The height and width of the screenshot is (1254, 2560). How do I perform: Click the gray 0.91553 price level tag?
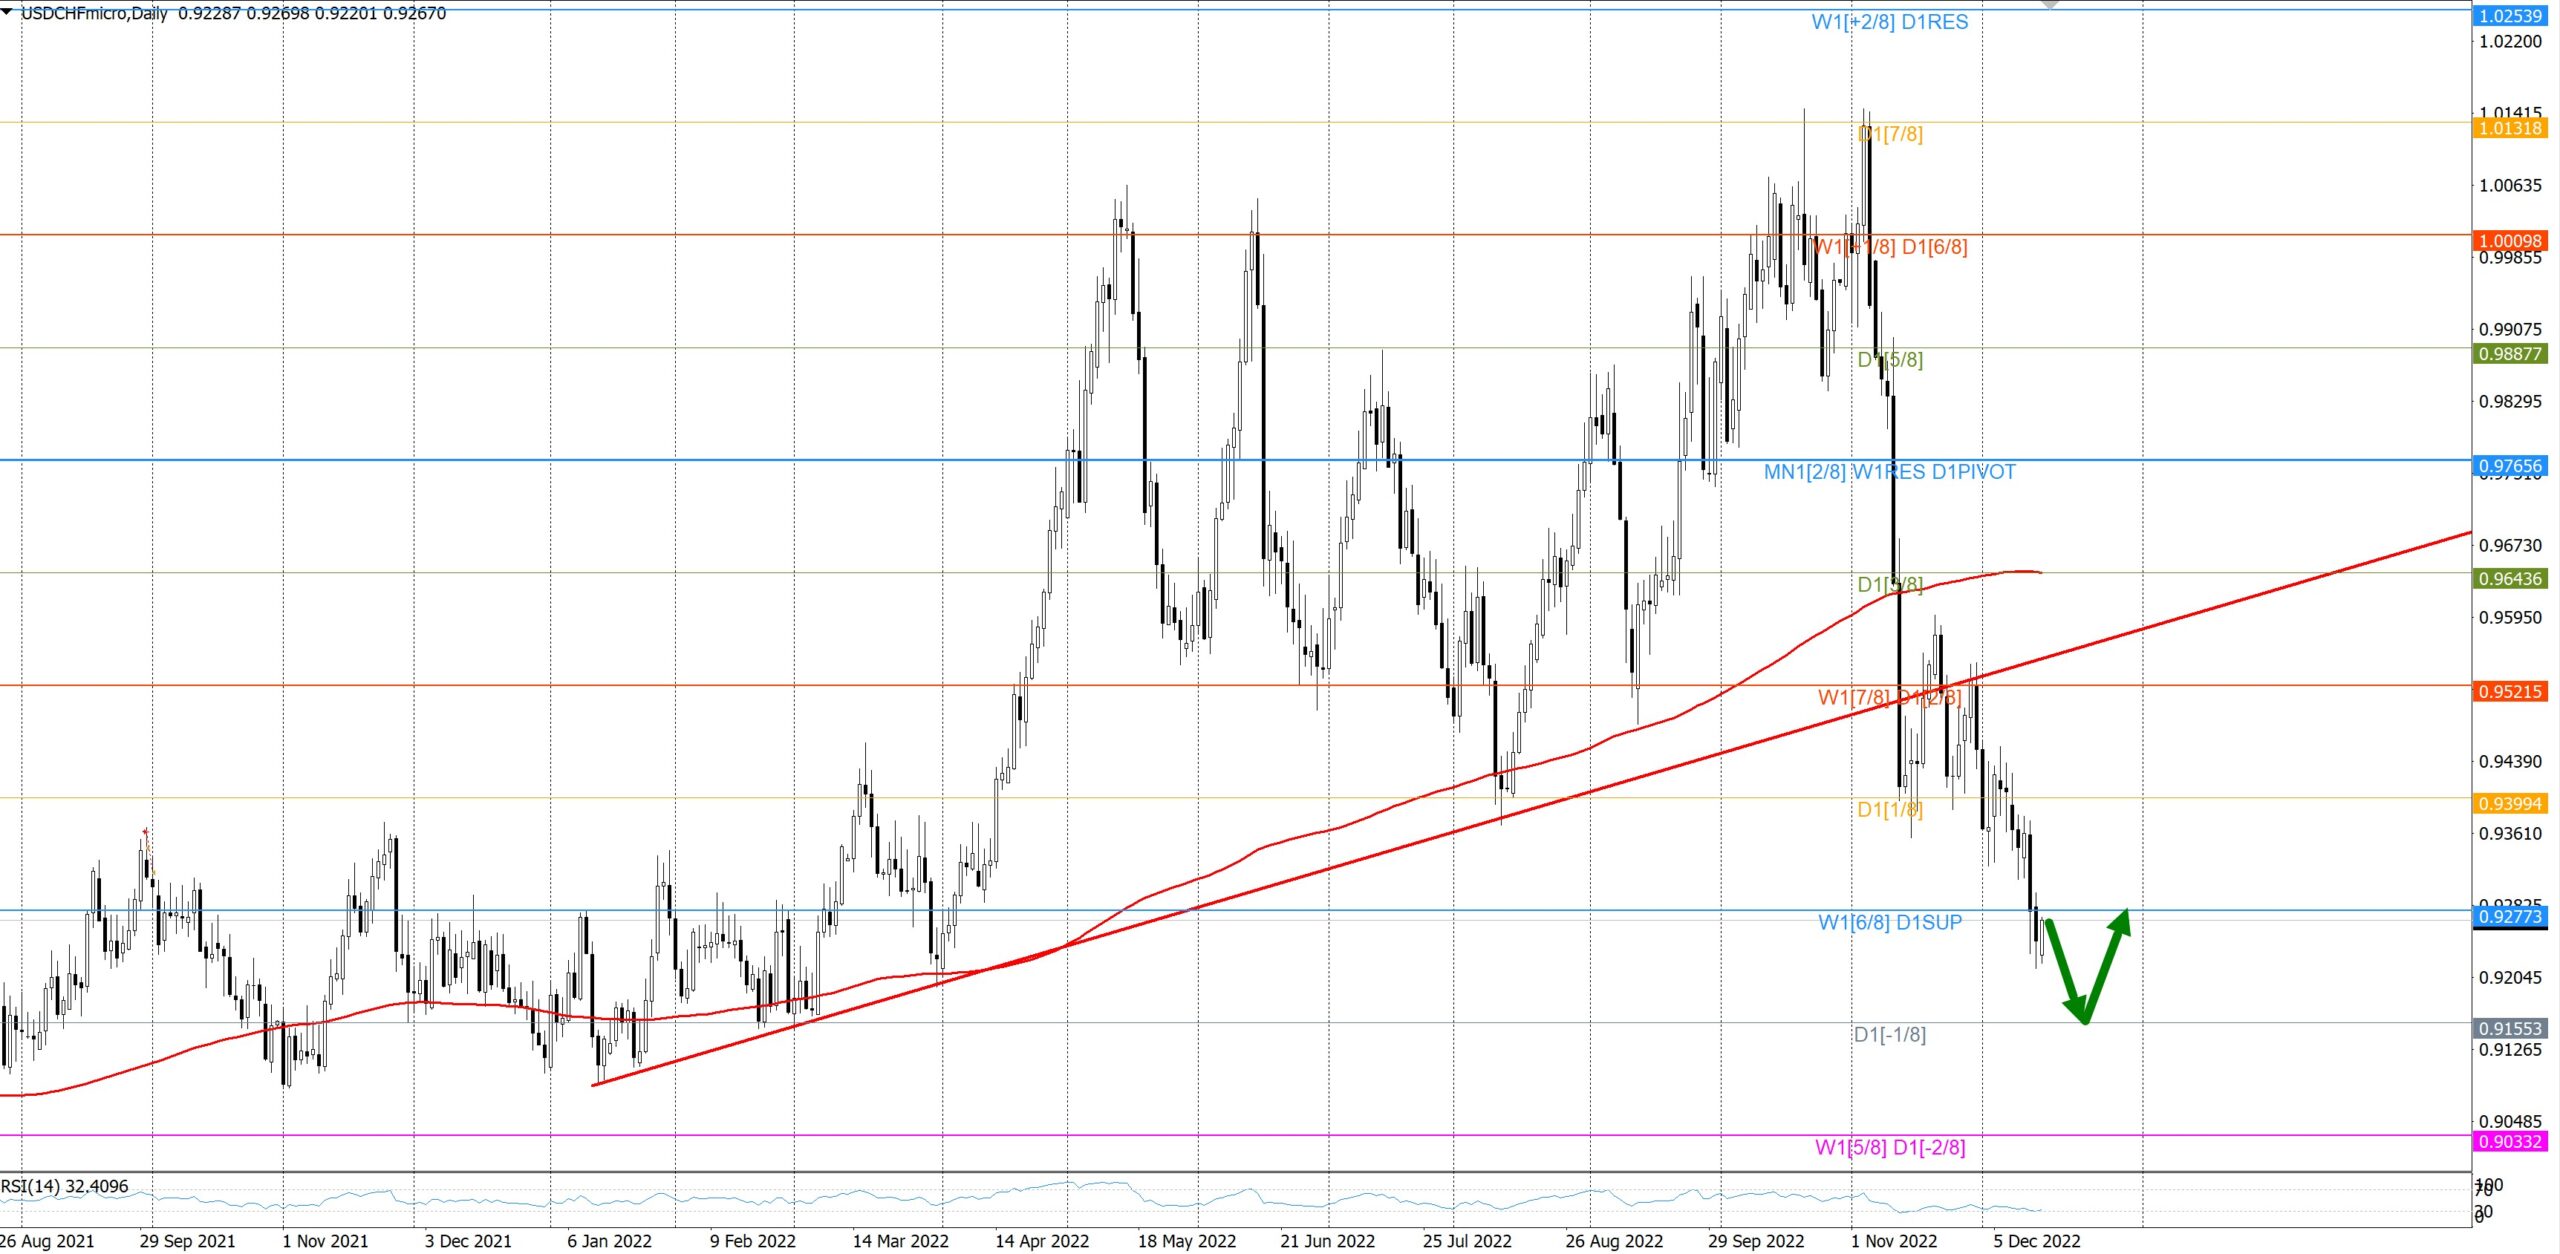click(x=2510, y=1029)
